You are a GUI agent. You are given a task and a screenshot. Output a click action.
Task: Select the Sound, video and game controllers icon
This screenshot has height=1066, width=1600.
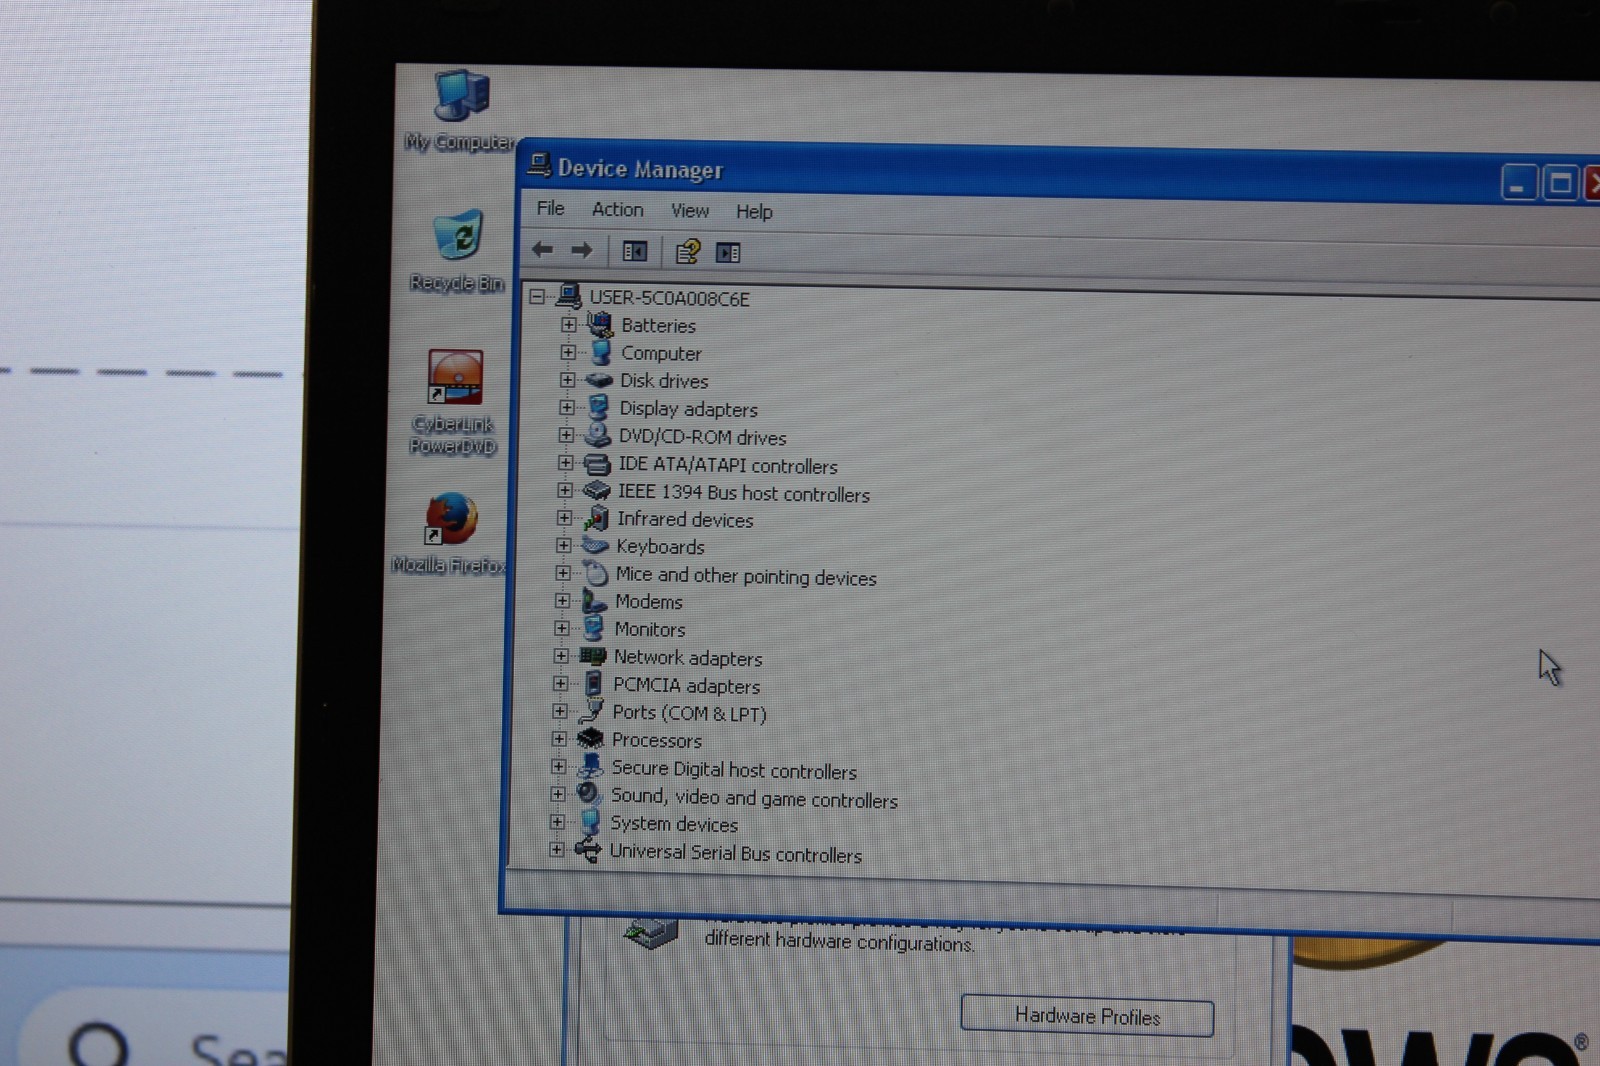589,794
